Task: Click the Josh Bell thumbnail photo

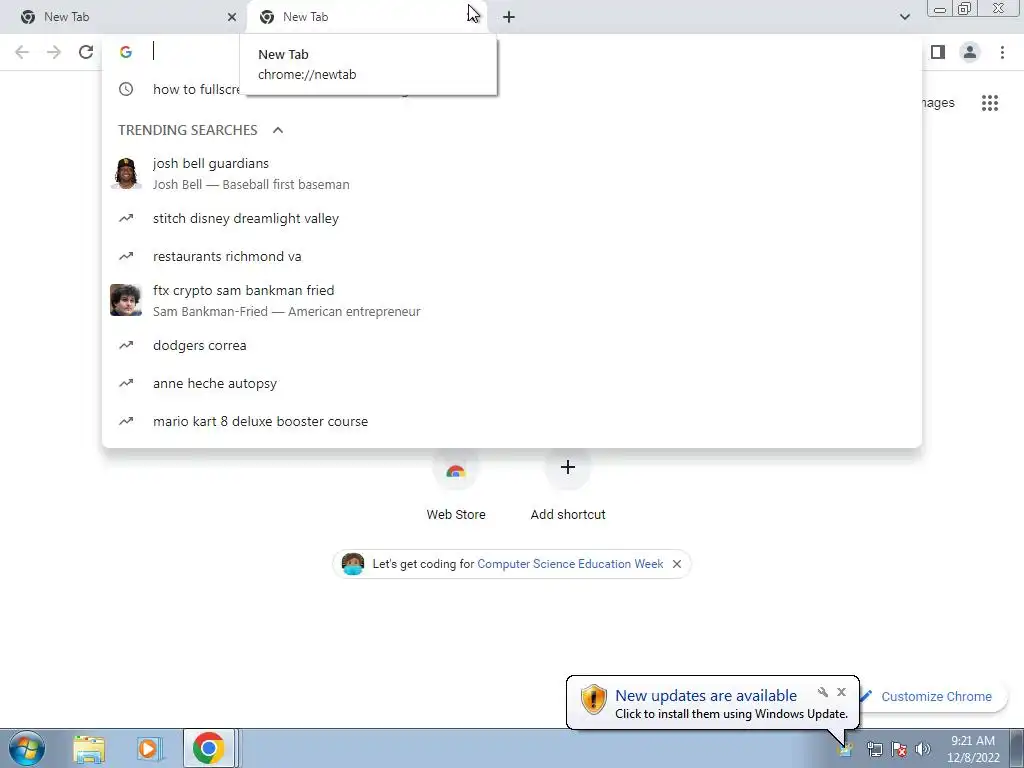Action: (126, 174)
